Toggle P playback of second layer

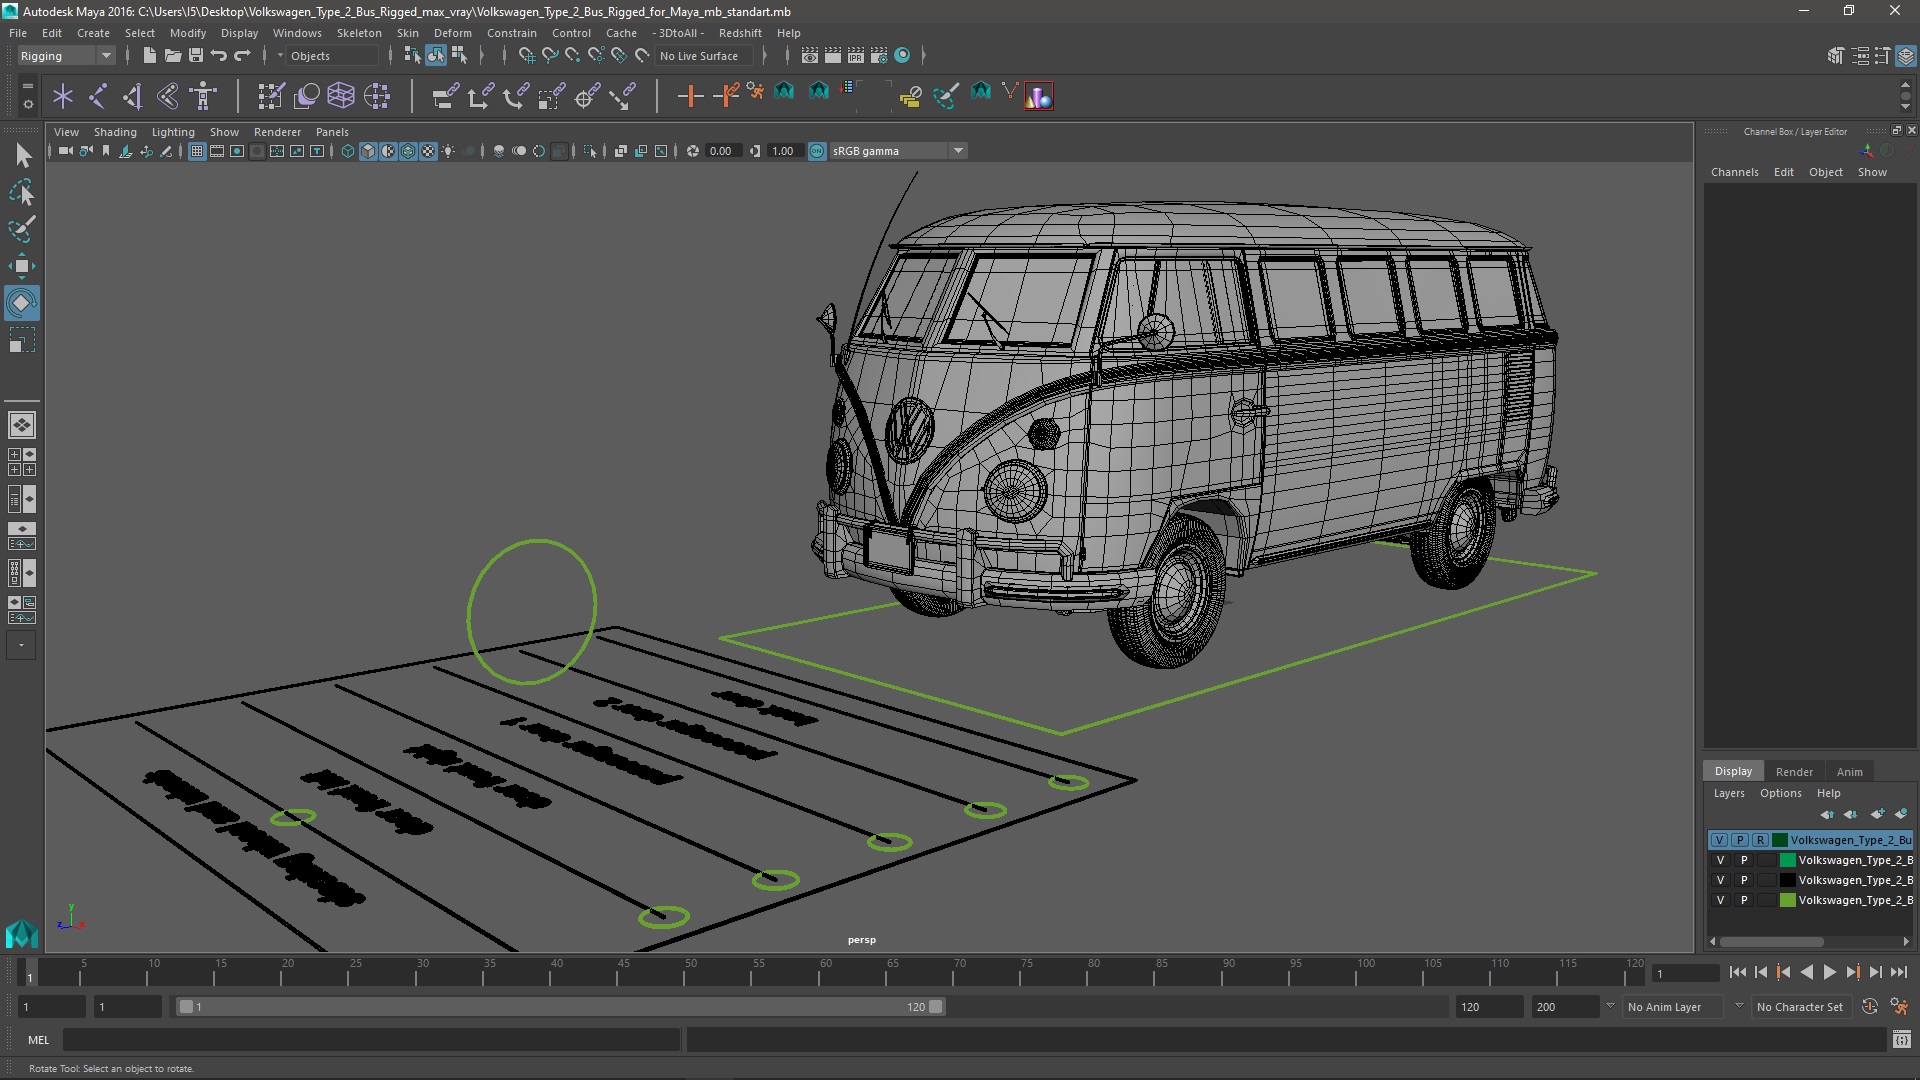point(1744,860)
